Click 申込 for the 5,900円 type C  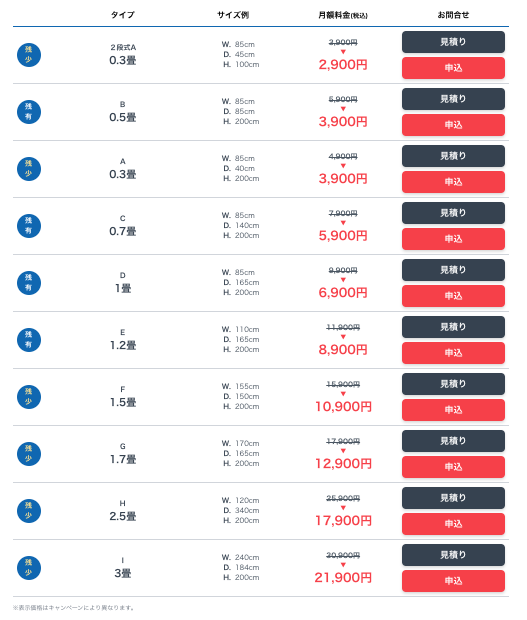tap(453, 239)
